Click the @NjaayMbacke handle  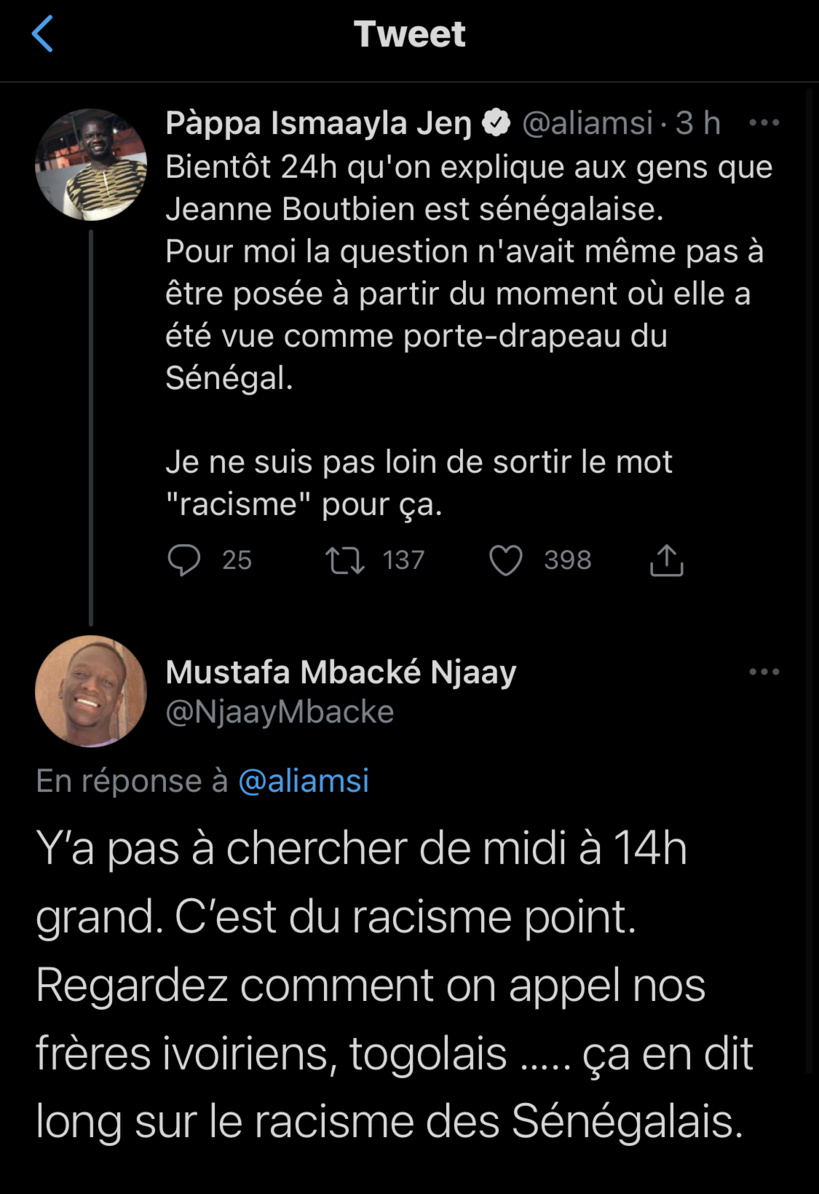point(279,712)
